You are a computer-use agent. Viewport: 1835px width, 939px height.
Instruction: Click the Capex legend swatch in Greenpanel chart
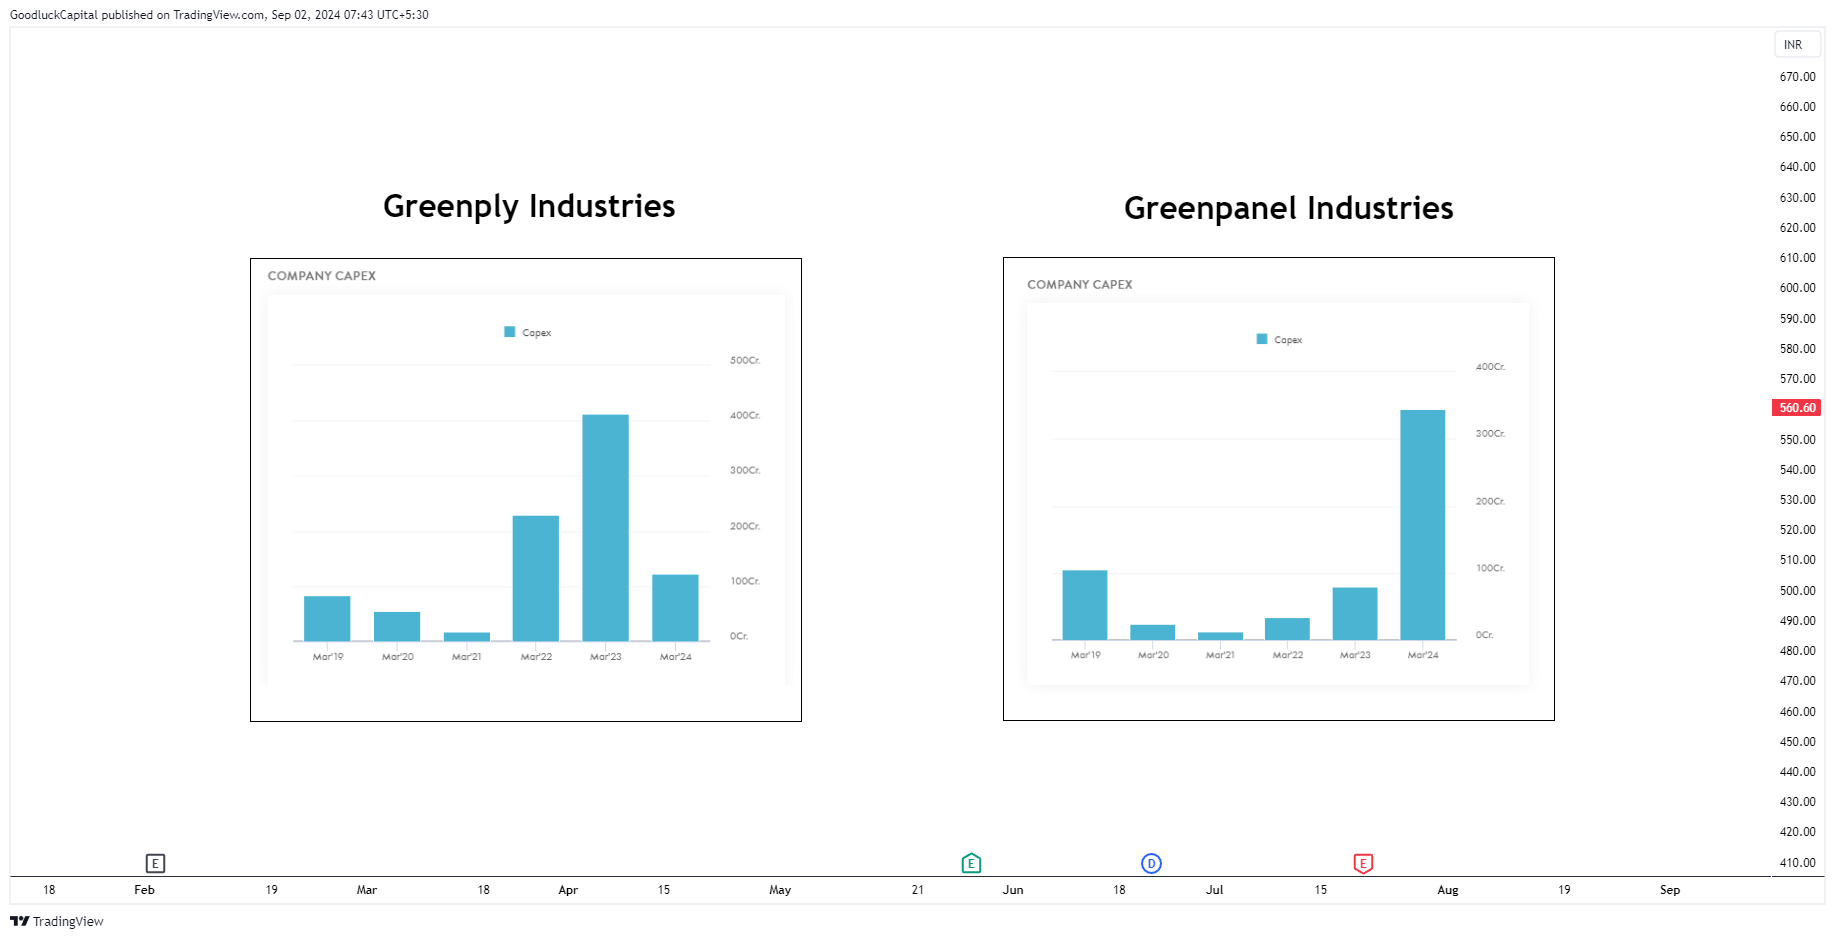pyautogui.click(x=1261, y=339)
